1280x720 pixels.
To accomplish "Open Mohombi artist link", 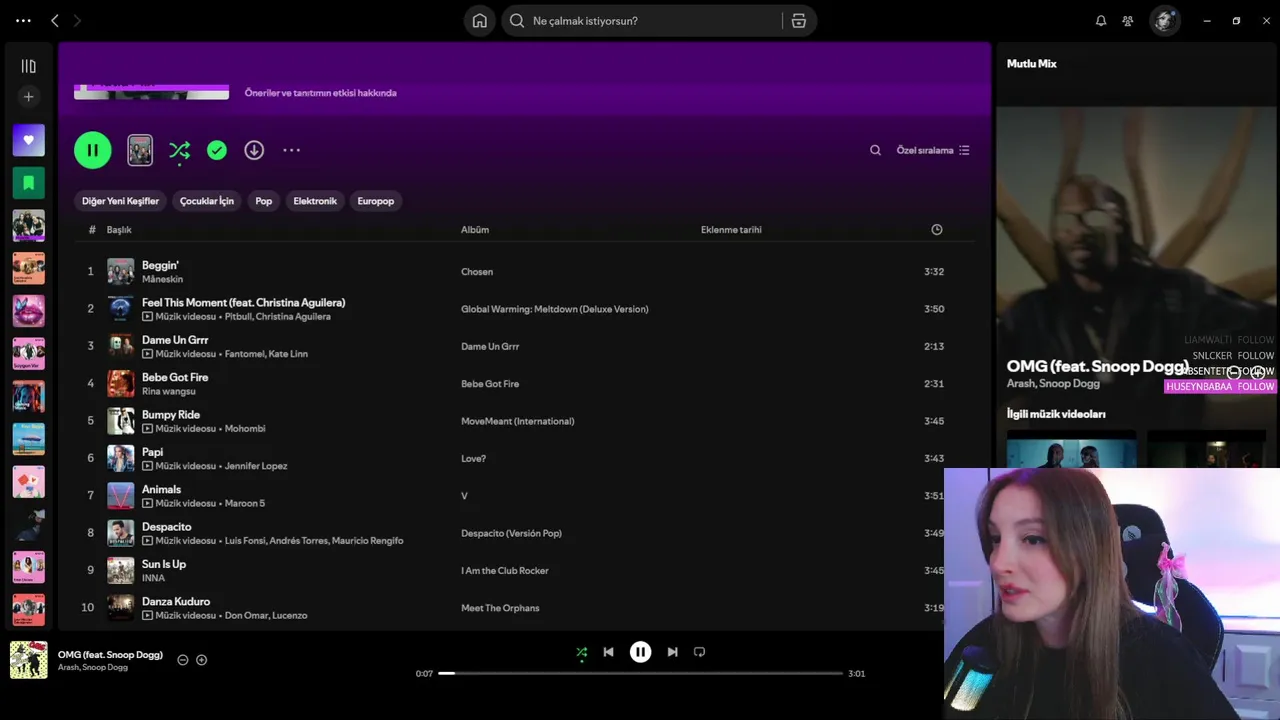I will (245, 429).
